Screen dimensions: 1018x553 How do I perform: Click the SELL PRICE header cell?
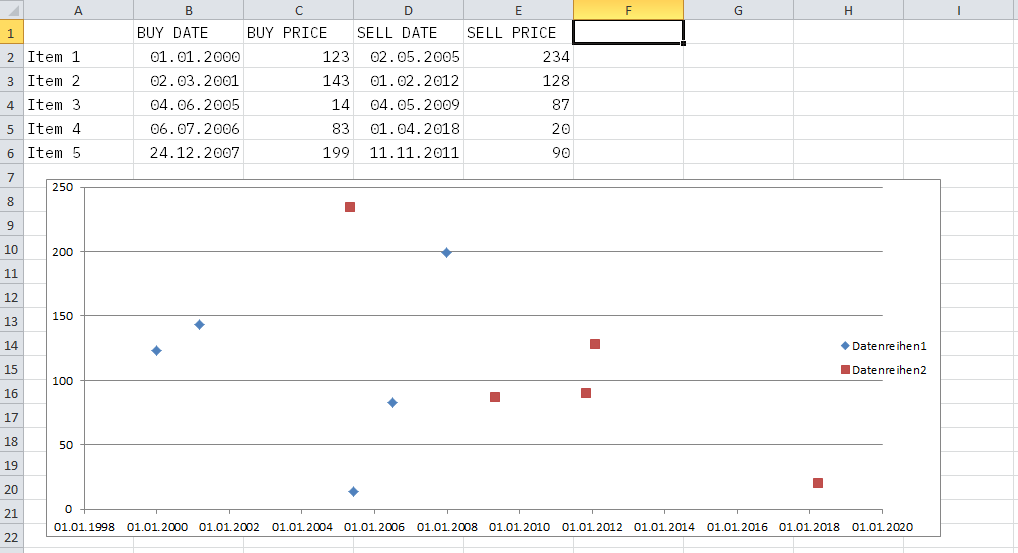518,33
